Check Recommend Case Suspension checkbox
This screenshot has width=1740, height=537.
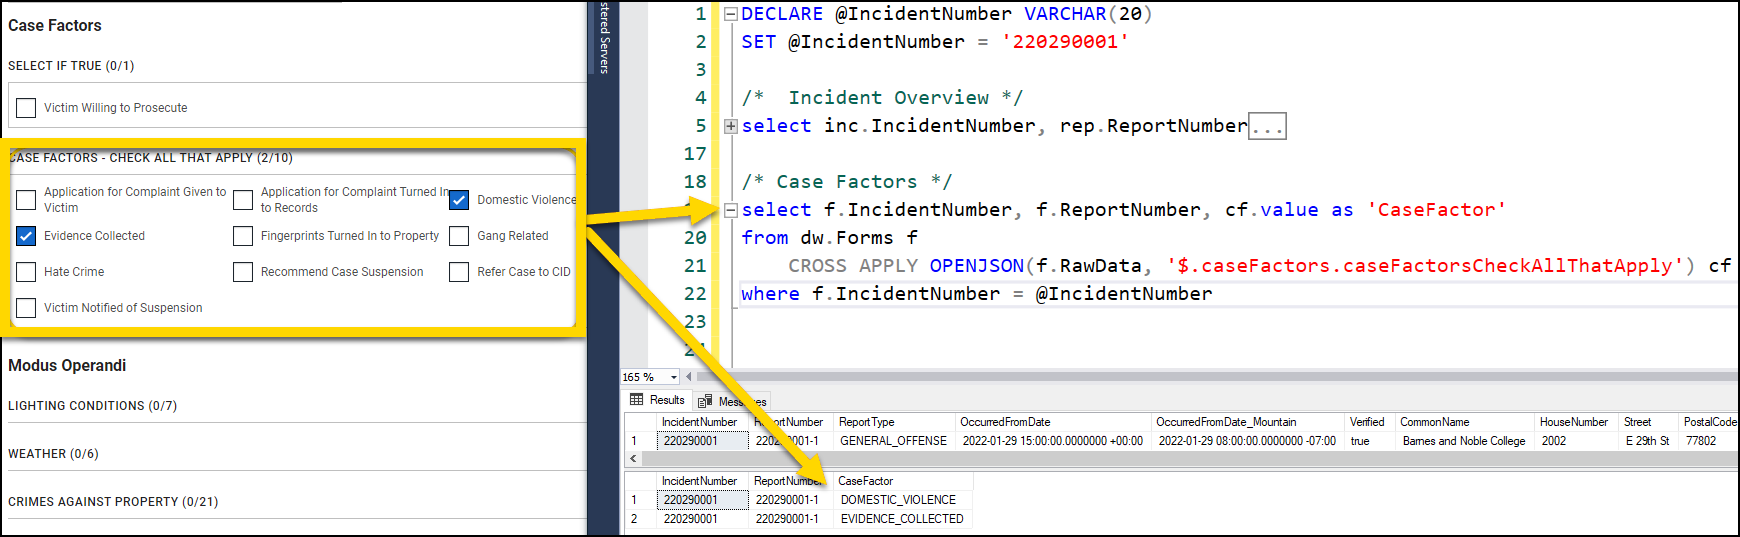(x=243, y=272)
